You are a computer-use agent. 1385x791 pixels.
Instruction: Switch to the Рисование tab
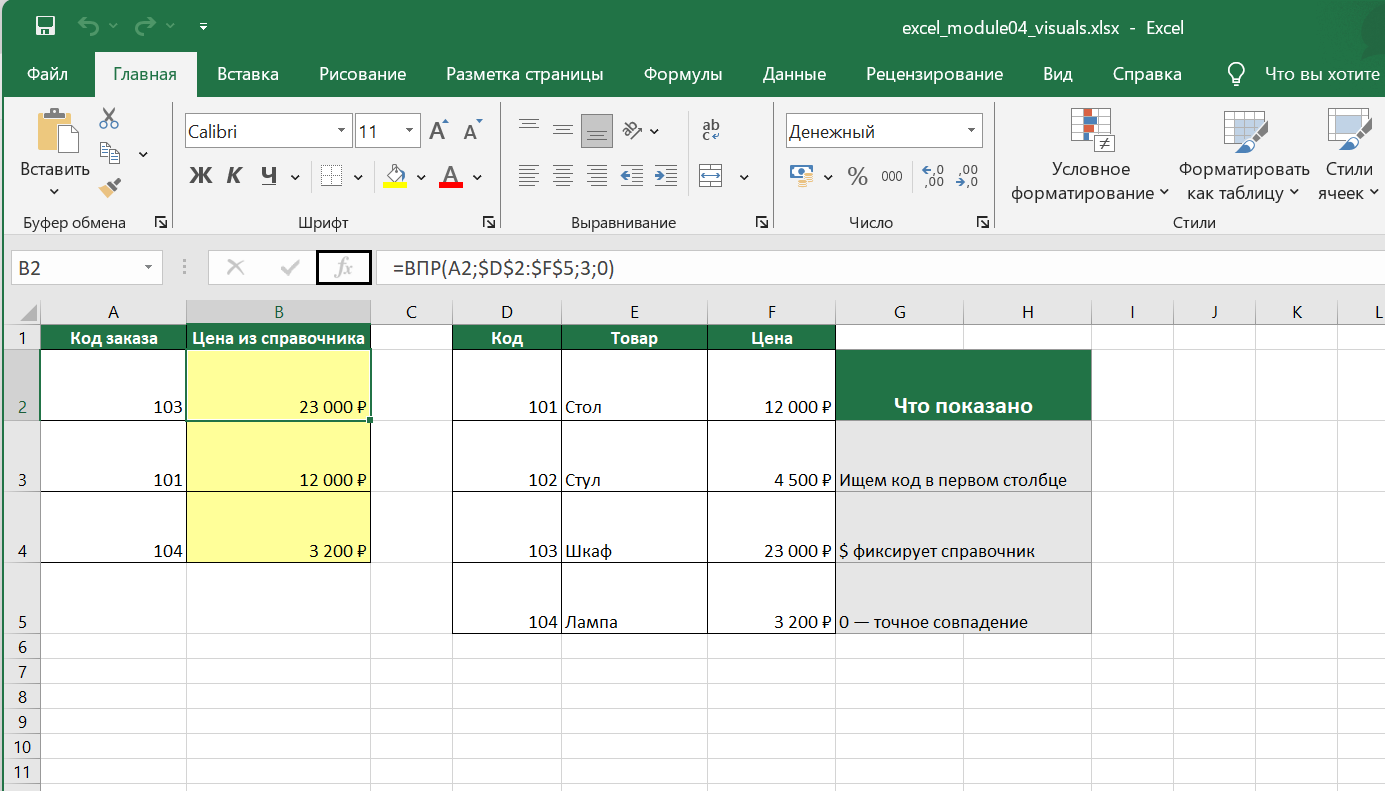point(363,74)
